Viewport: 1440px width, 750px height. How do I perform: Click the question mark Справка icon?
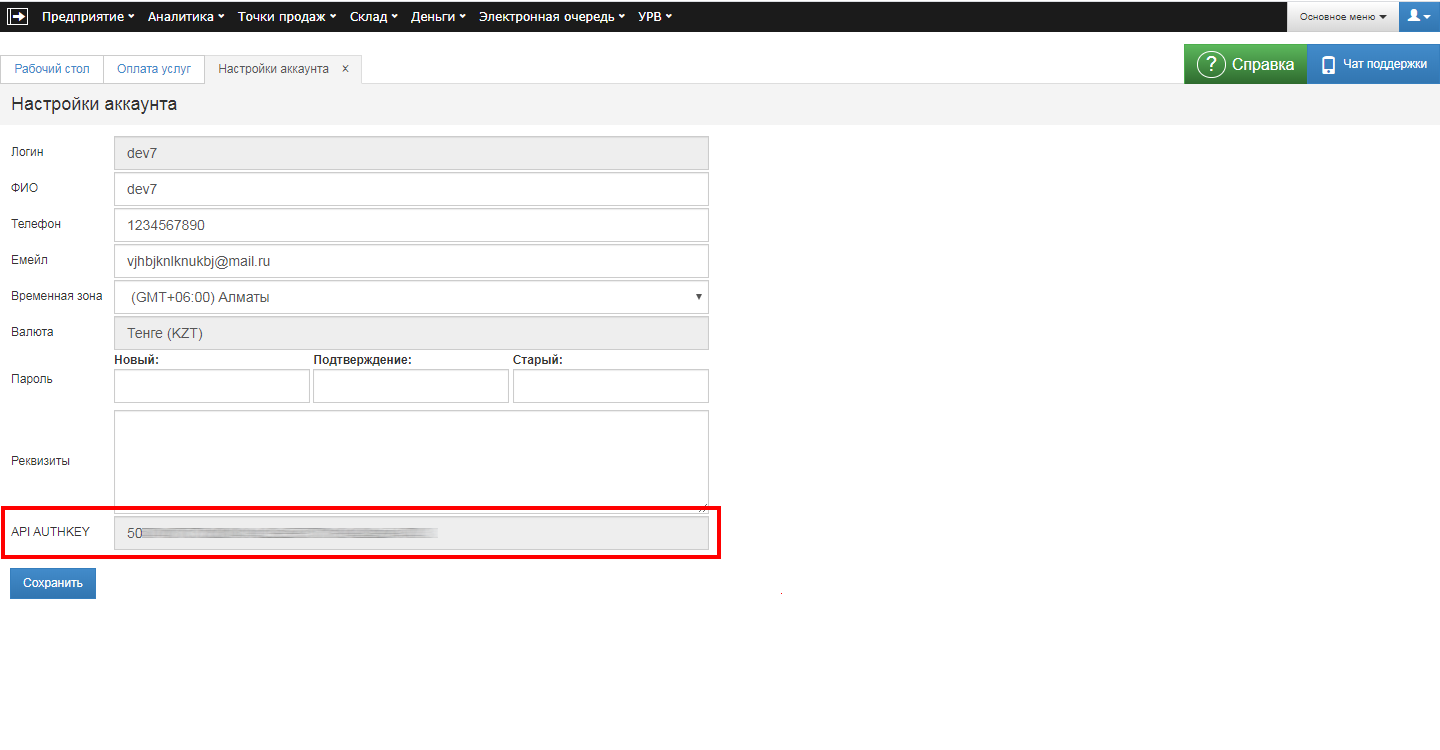pyautogui.click(x=1211, y=65)
